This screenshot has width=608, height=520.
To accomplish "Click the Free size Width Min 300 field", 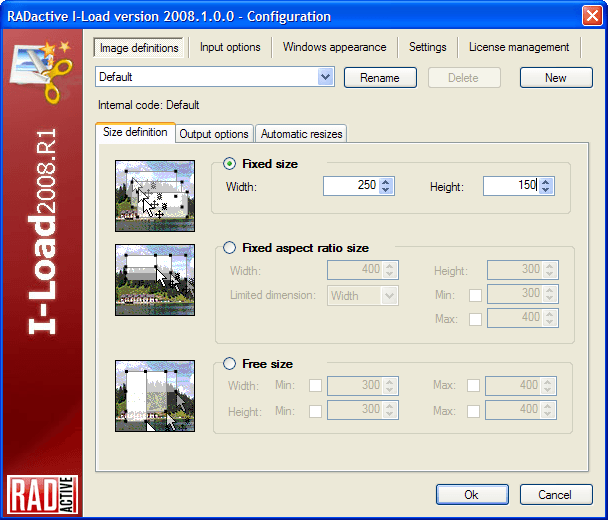I will coord(363,385).
